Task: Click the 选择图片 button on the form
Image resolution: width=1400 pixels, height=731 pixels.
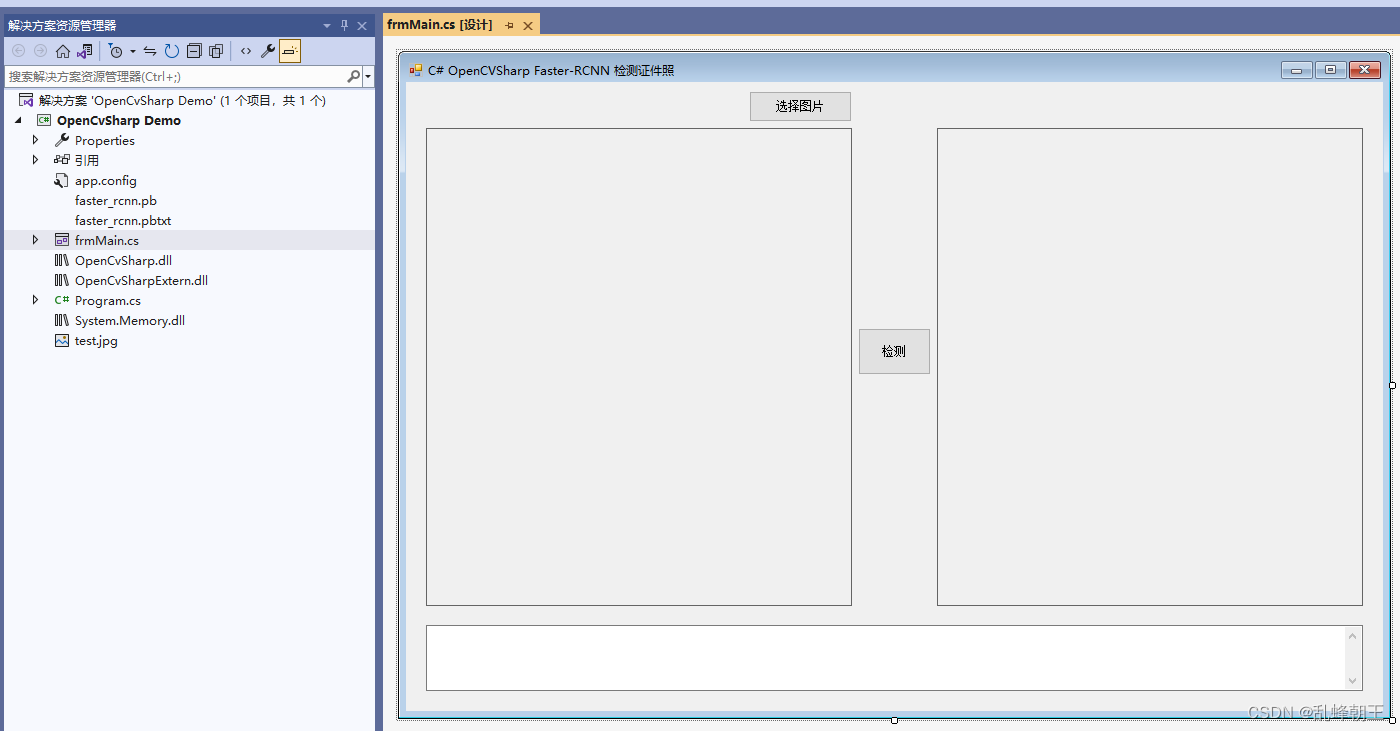Action: 800,106
